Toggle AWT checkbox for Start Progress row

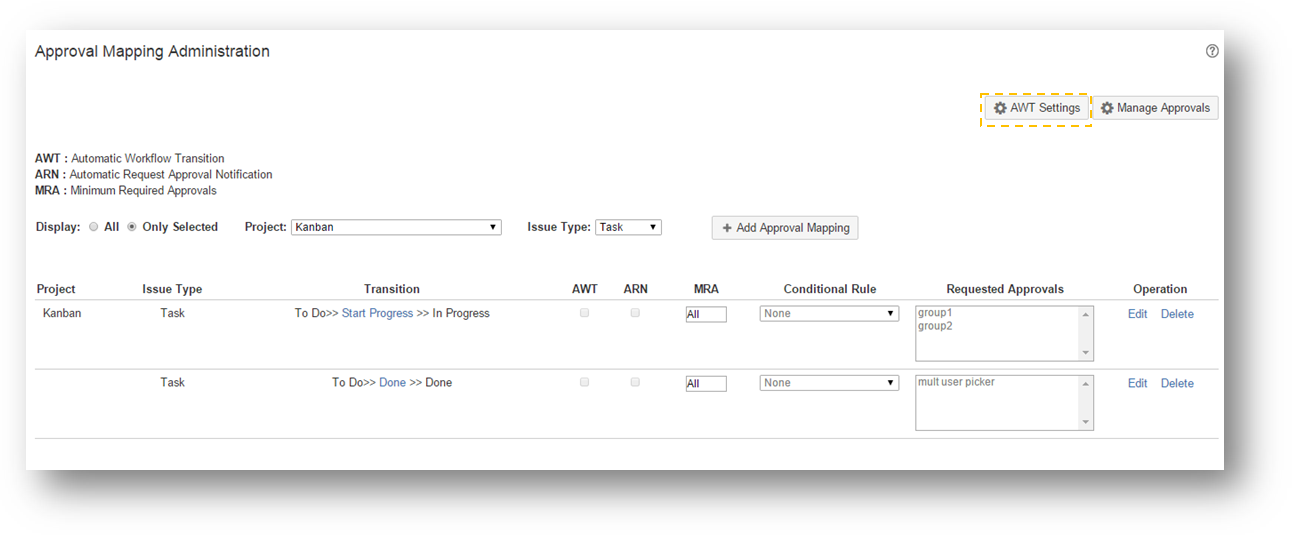tap(585, 313)
